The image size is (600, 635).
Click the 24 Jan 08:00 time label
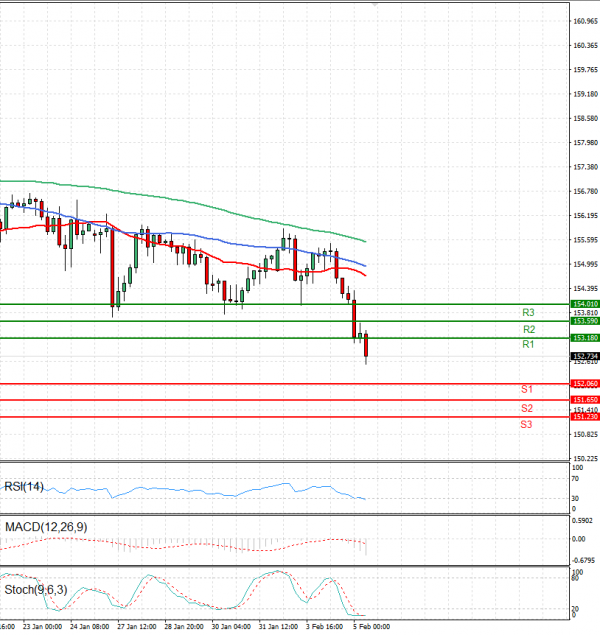click(89, 626)
